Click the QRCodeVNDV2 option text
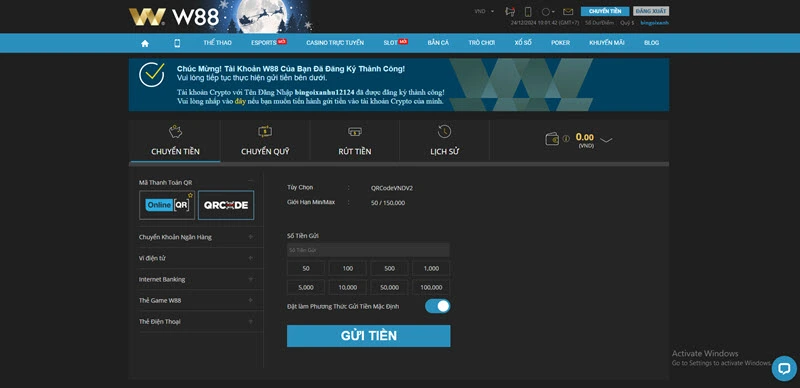The height and width of the screenshot is (388, 800). 392,188
